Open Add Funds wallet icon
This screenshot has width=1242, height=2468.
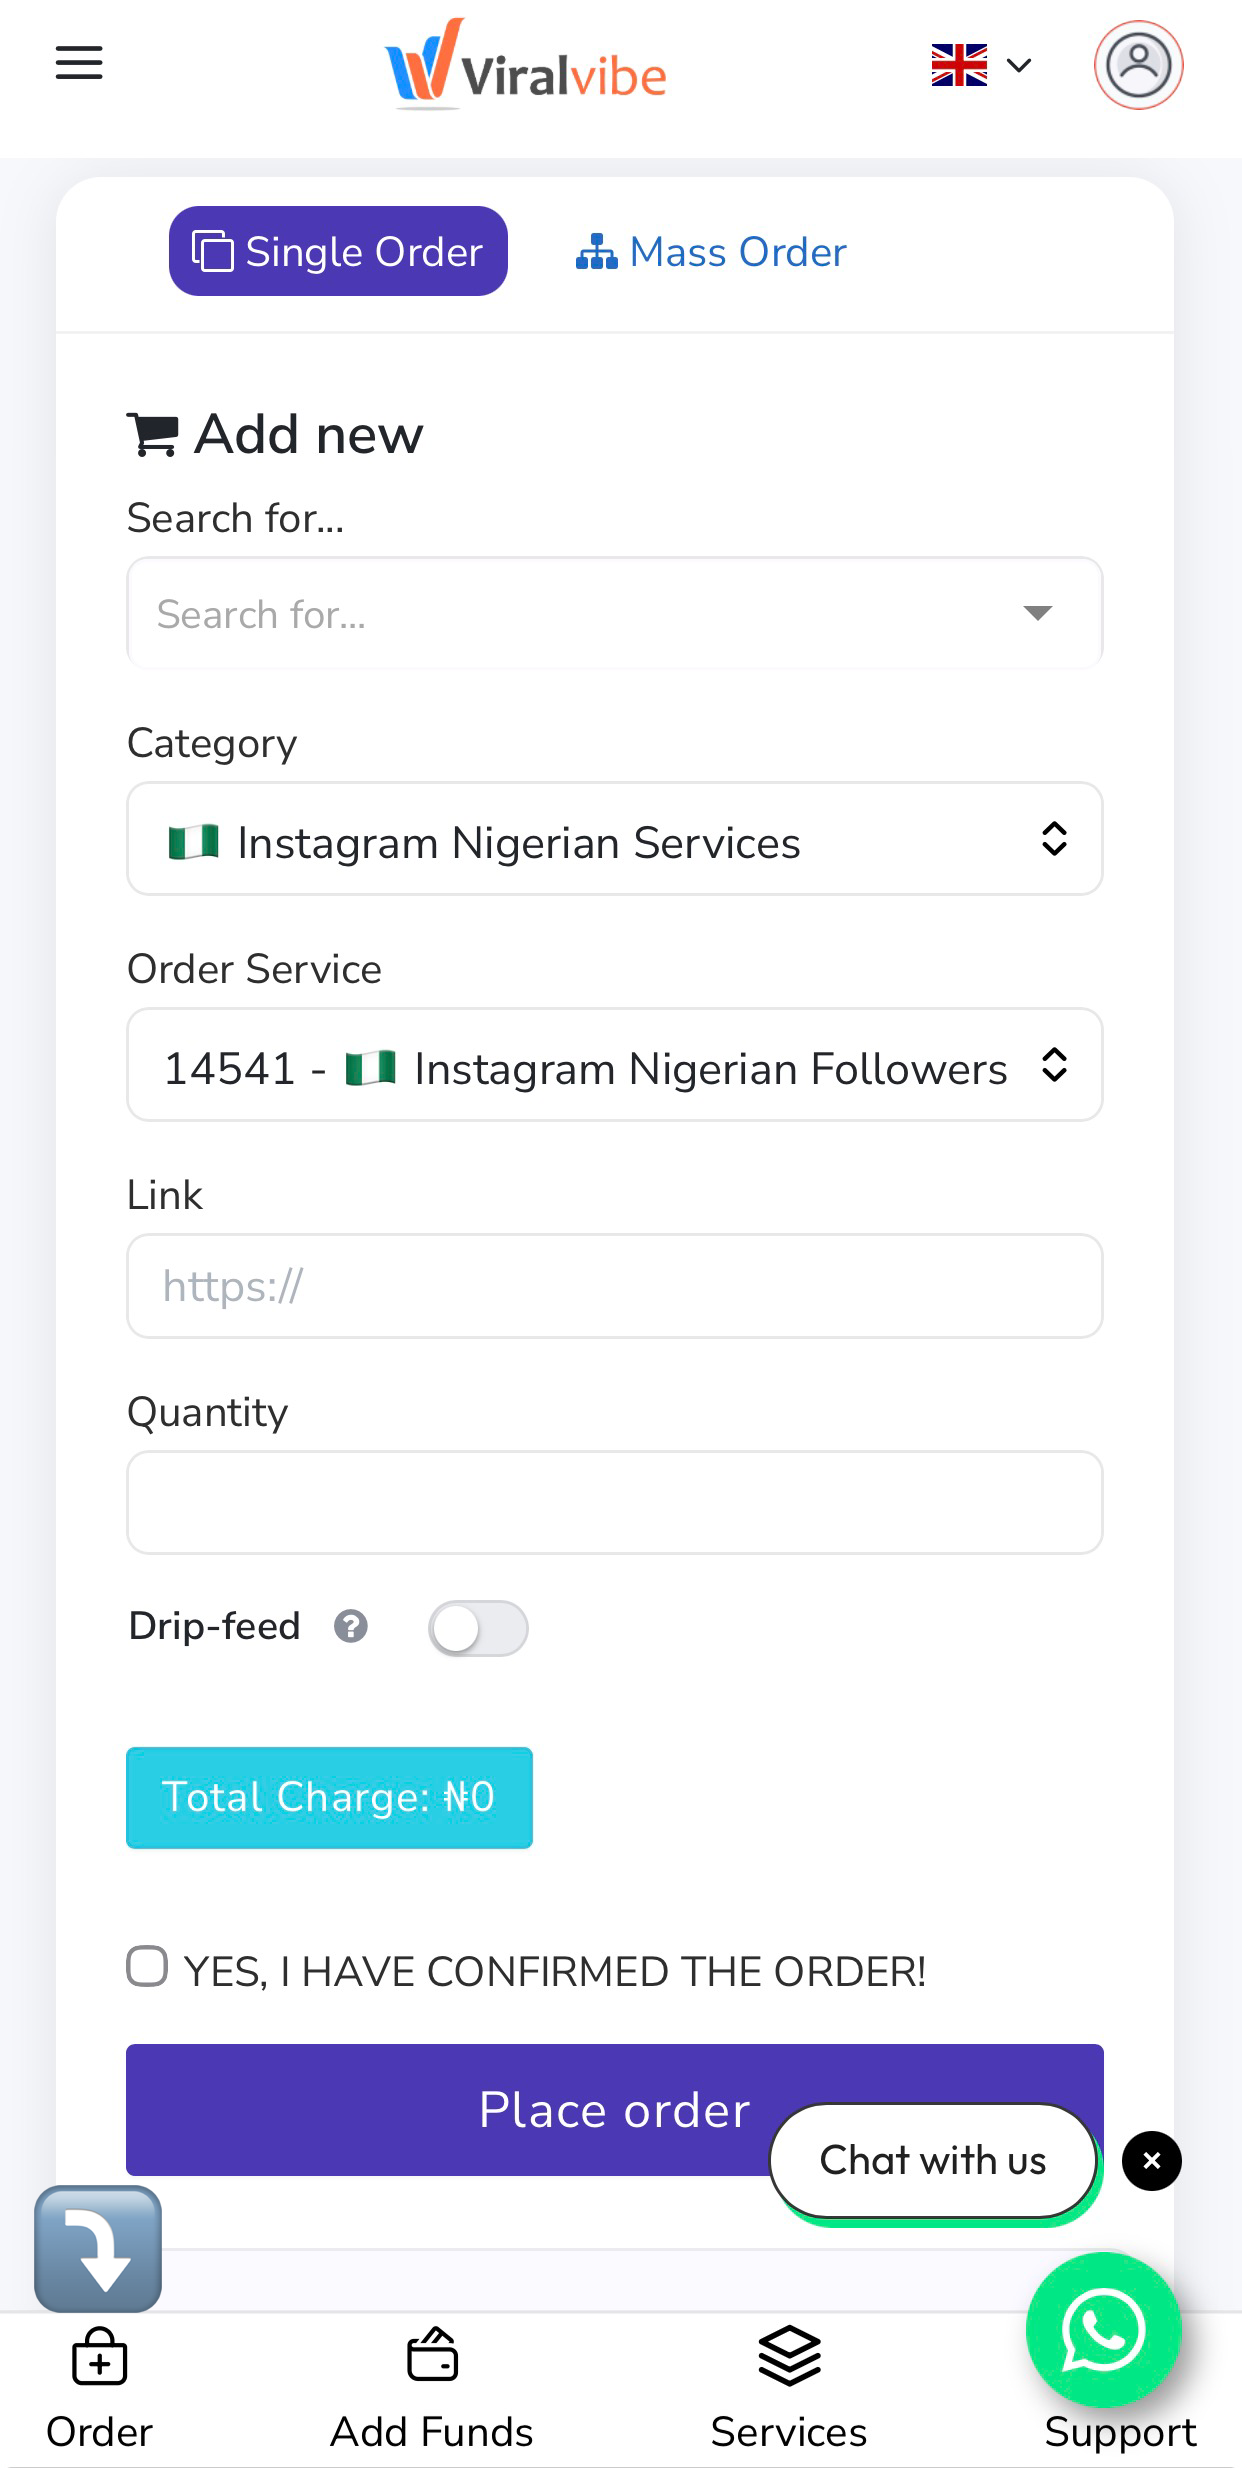click(x=432, y=2356)
